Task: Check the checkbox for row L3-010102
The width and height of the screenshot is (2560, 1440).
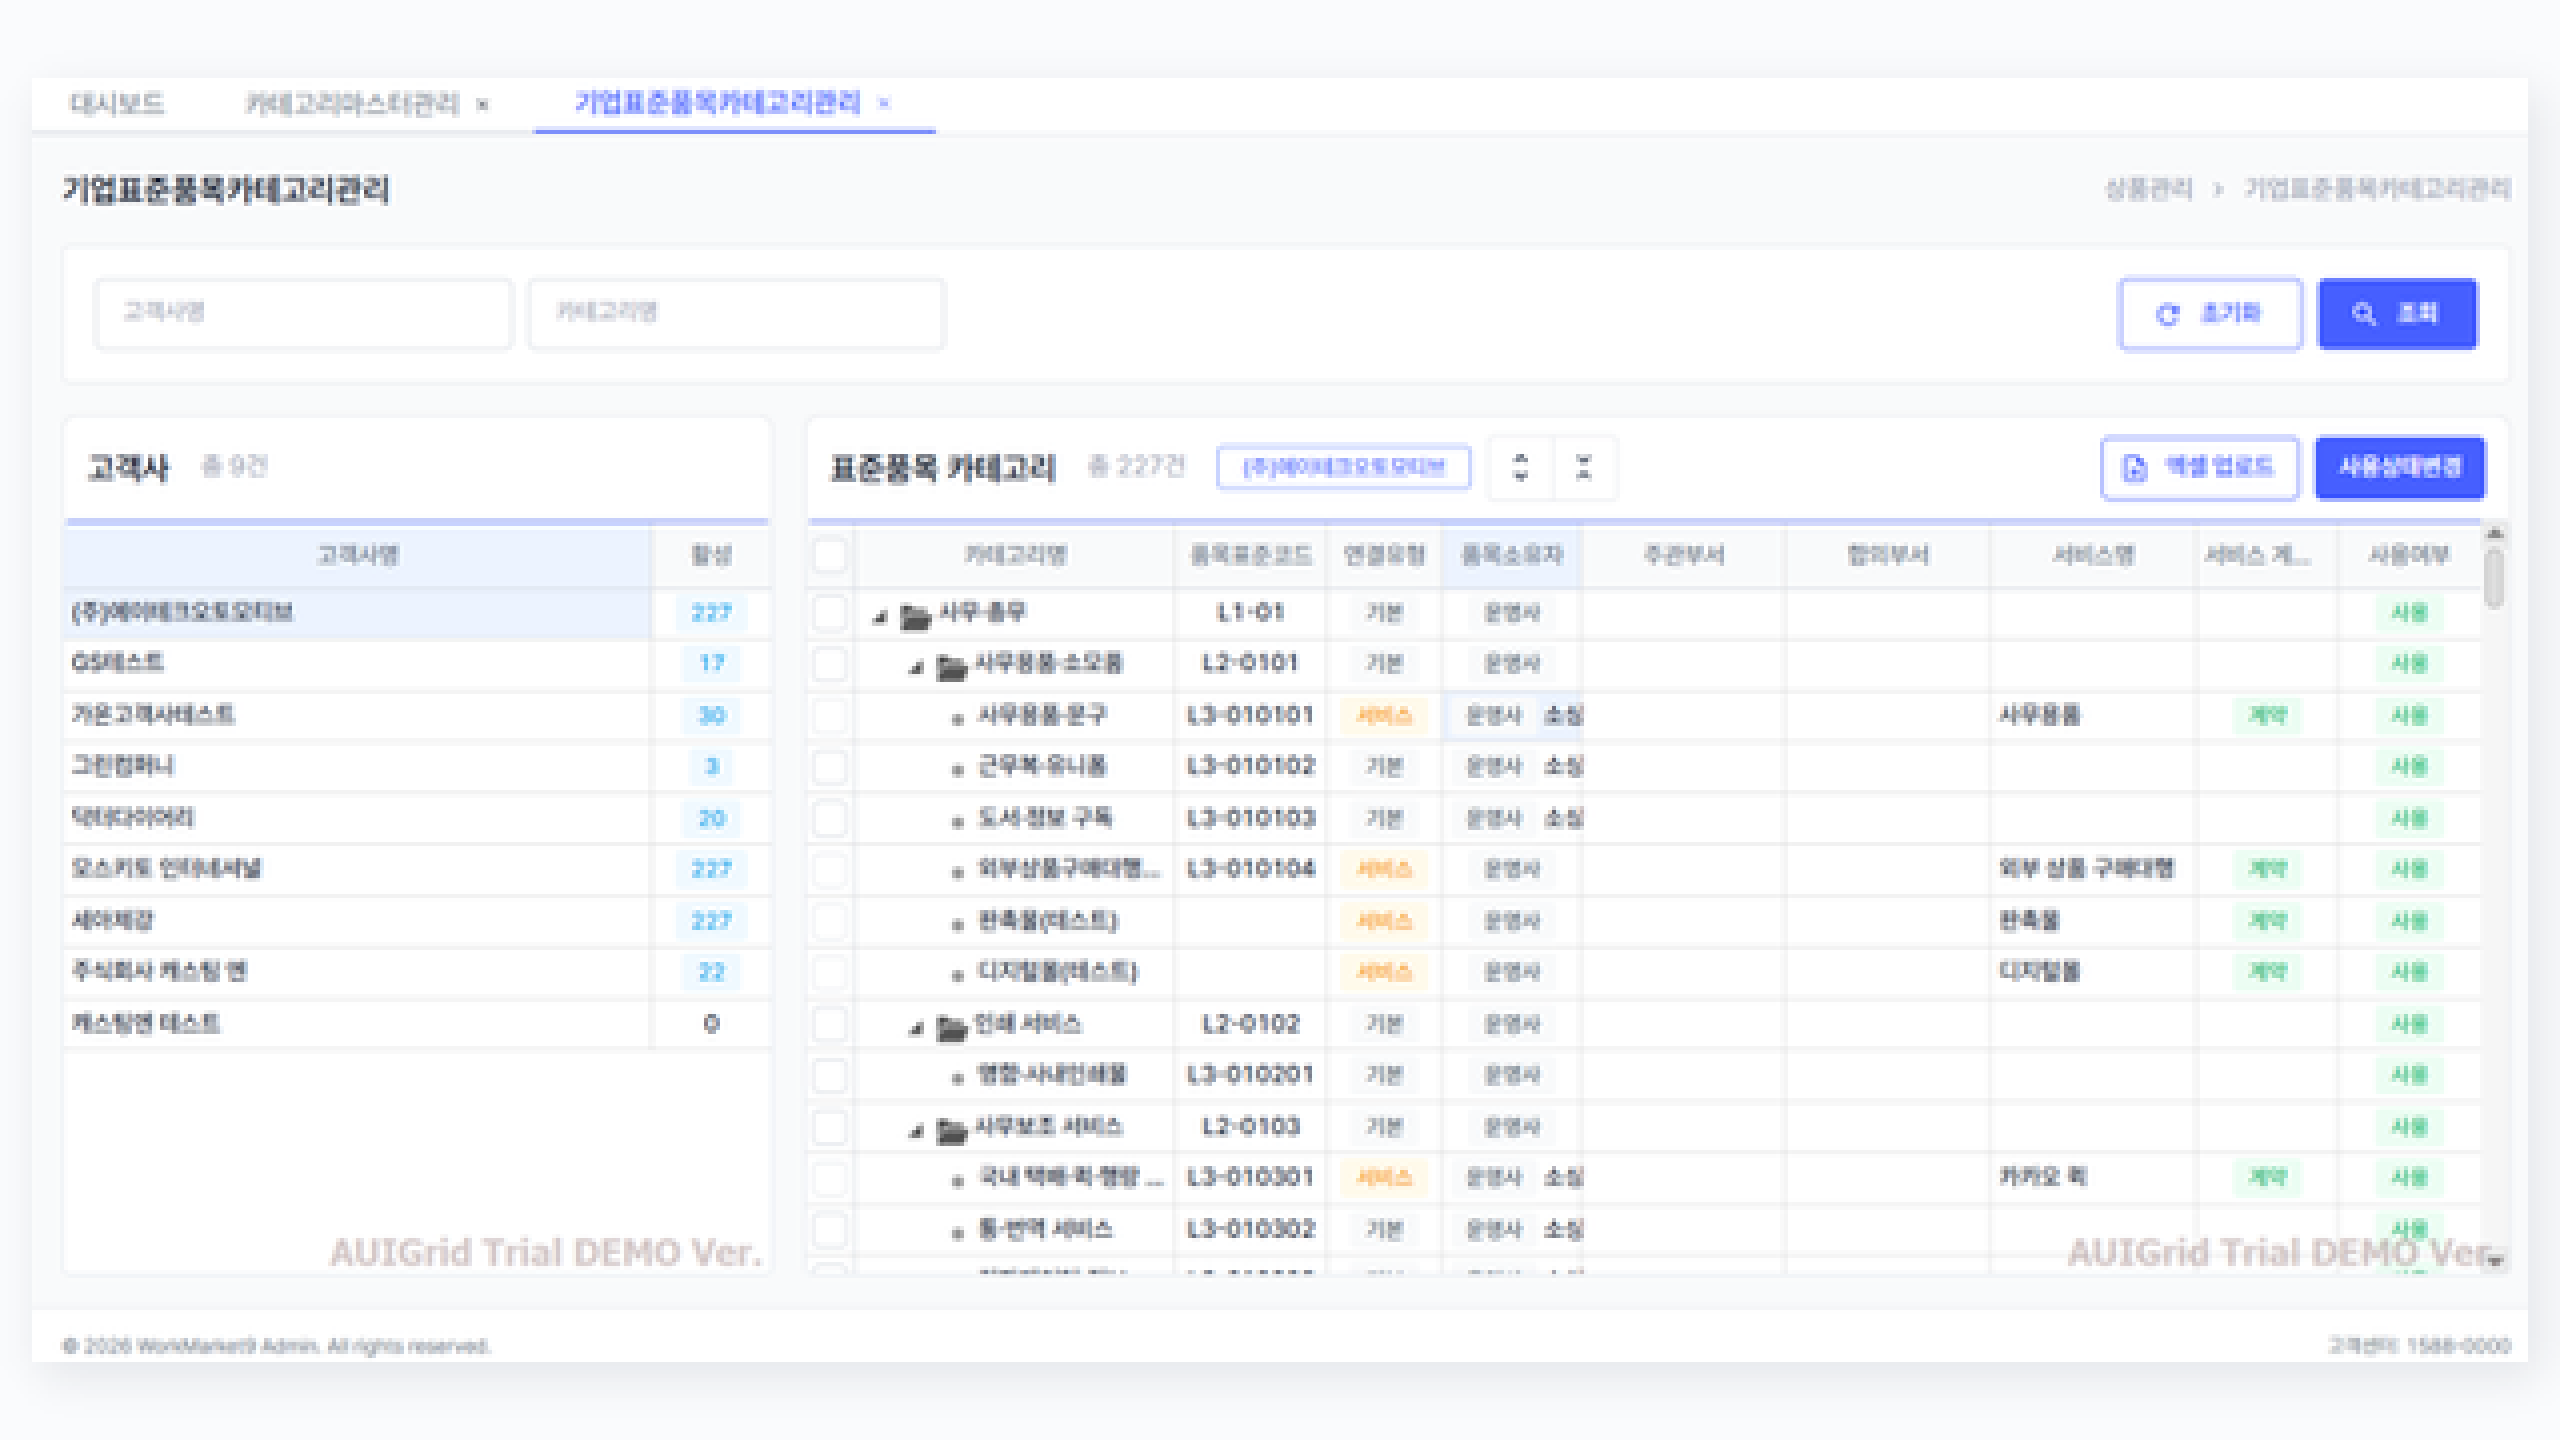Action: [x=830, y=766]
